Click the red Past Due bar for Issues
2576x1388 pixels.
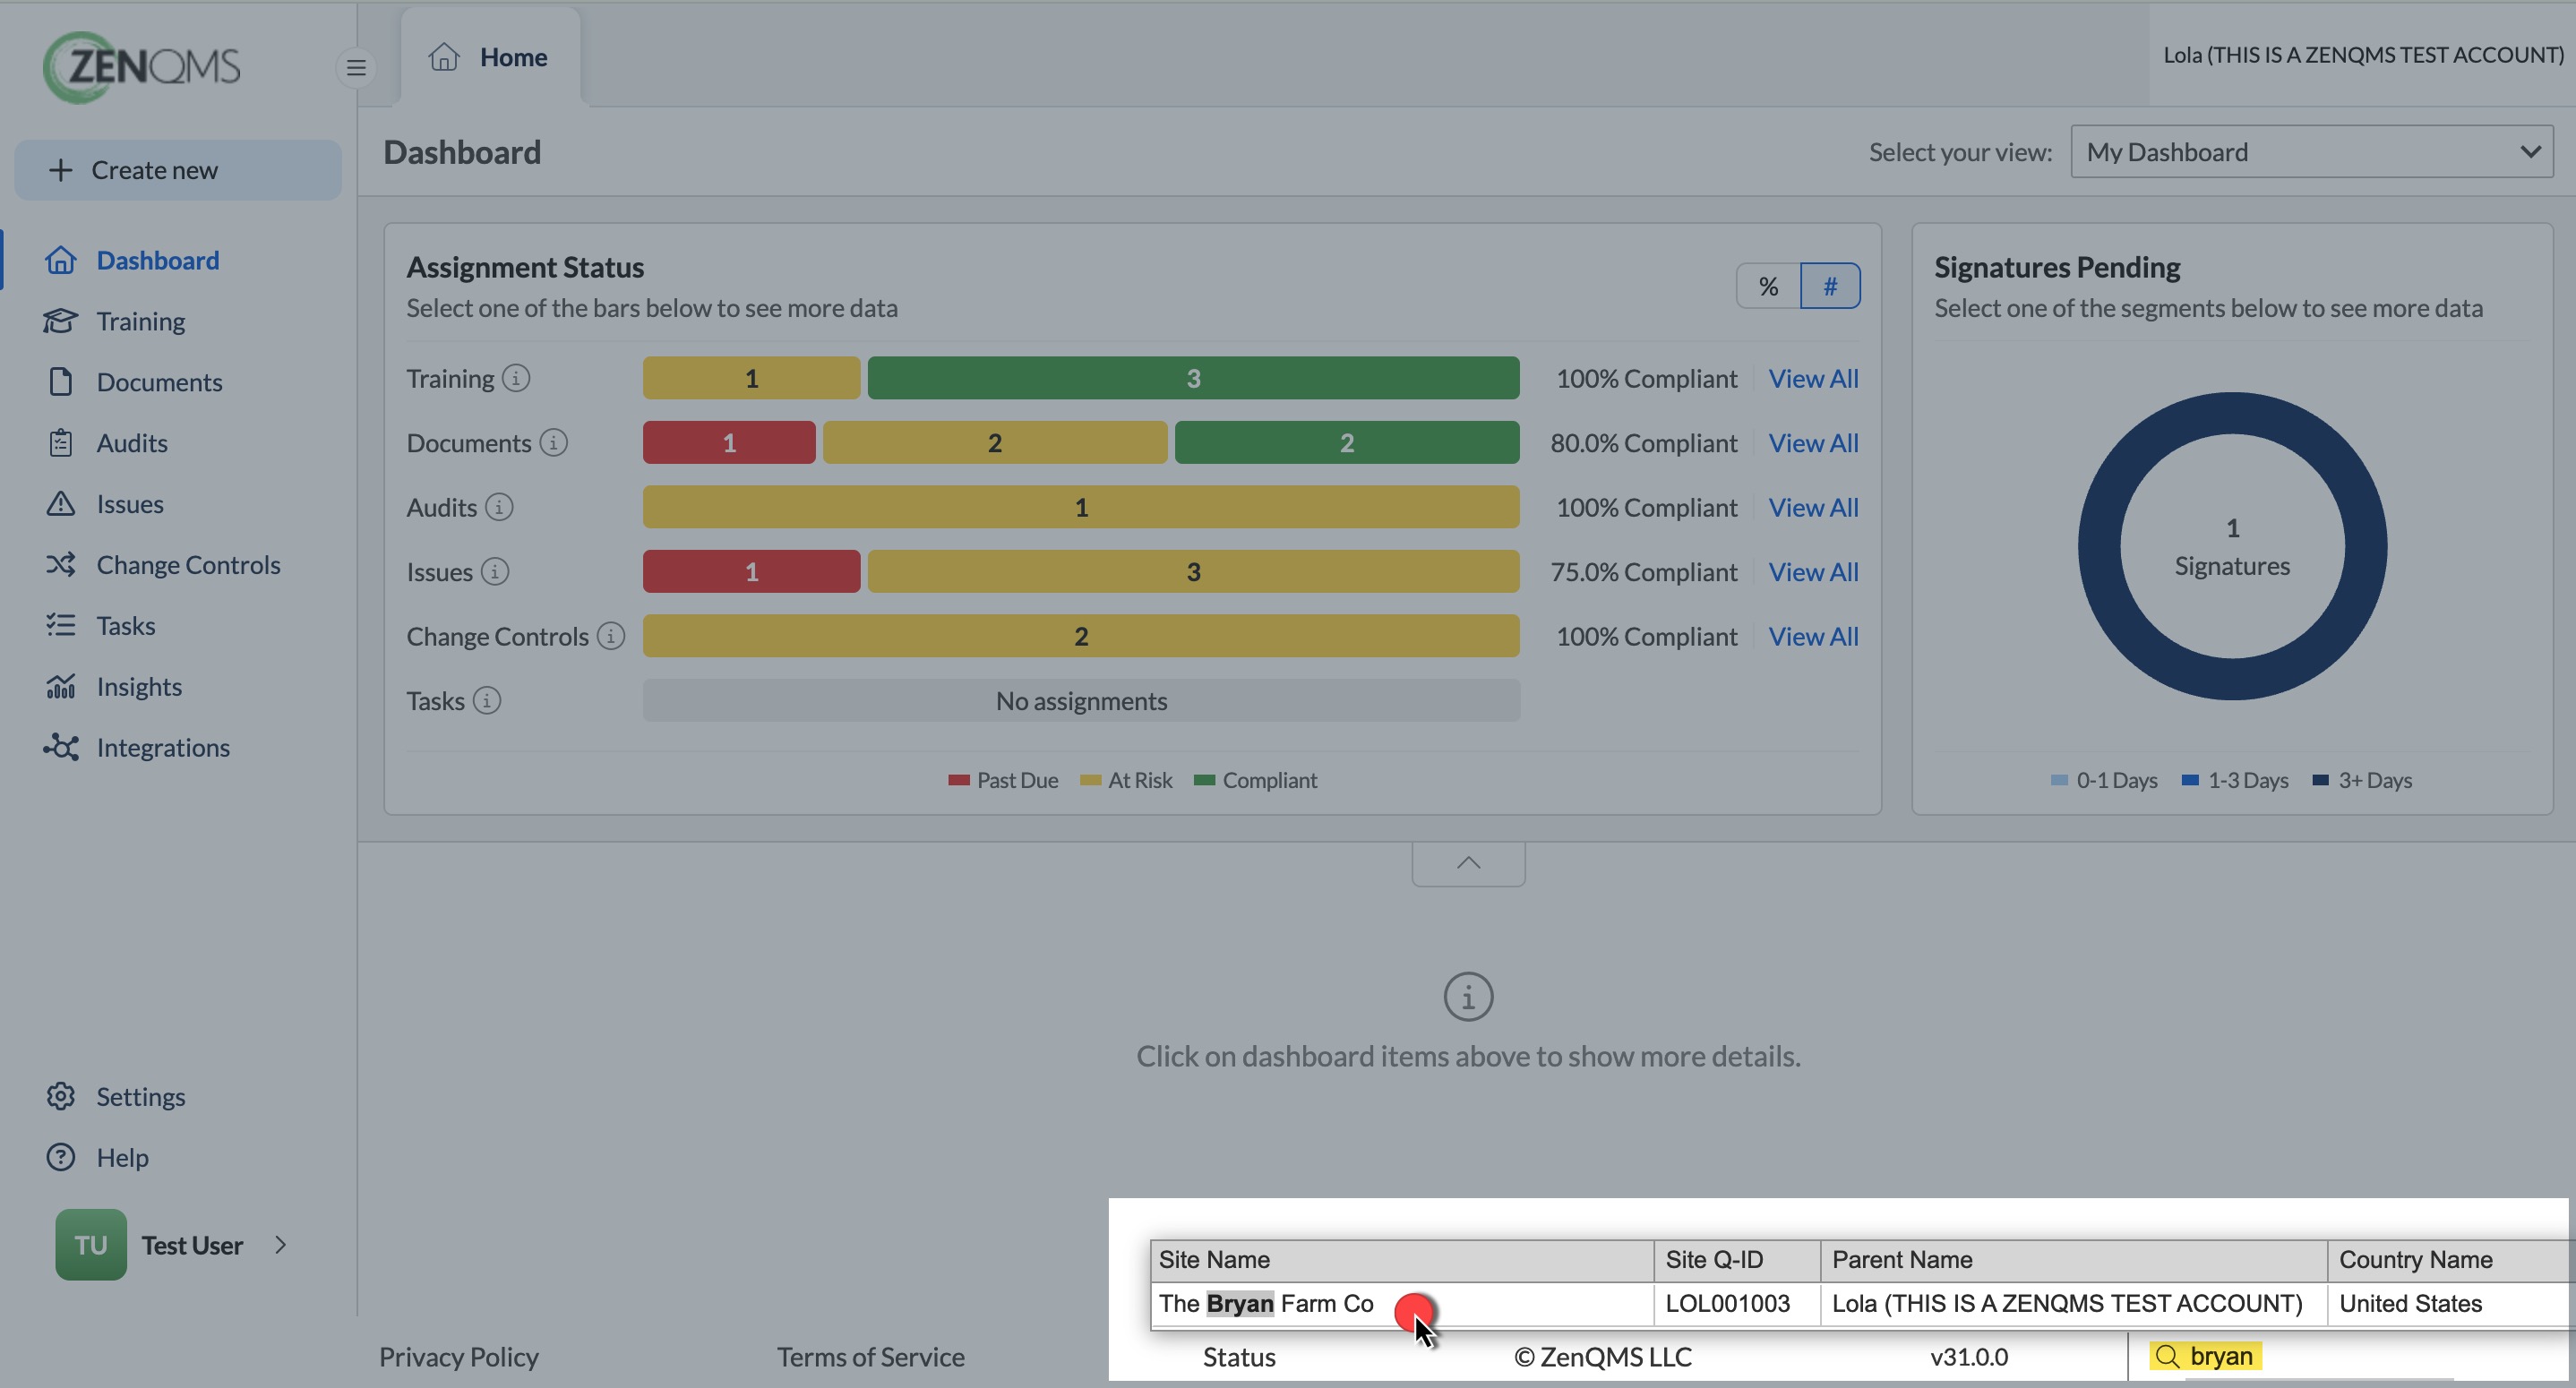(x=751, y=572)
